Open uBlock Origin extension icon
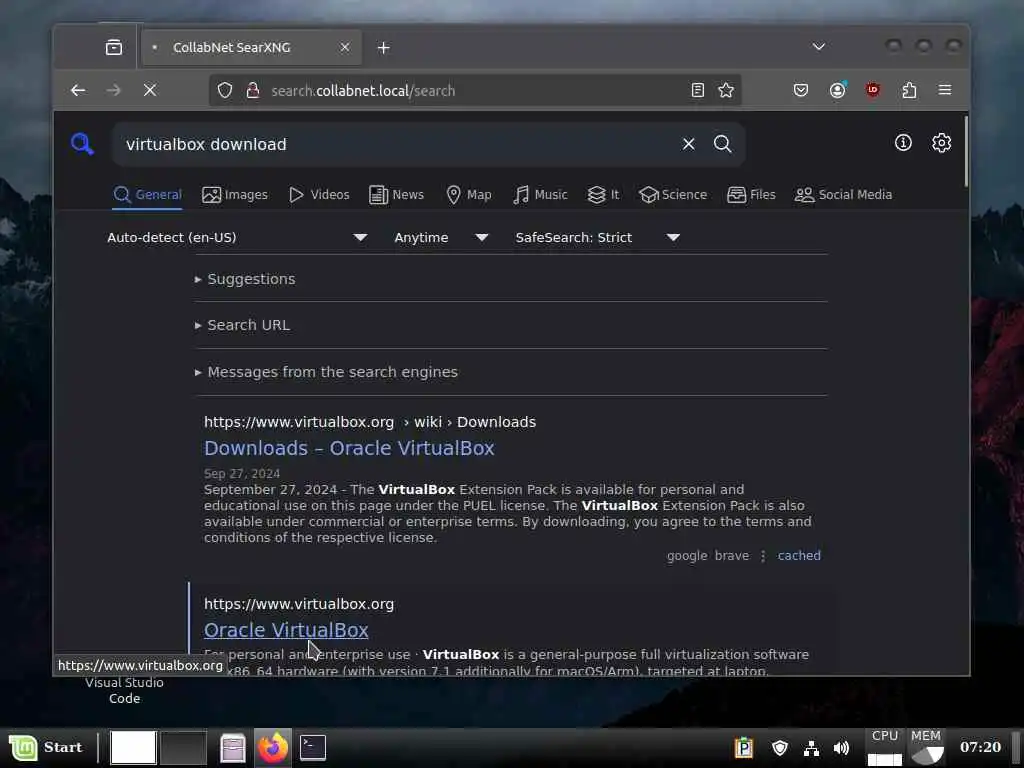Screen dimensions: 1024x768 (872, 90)
